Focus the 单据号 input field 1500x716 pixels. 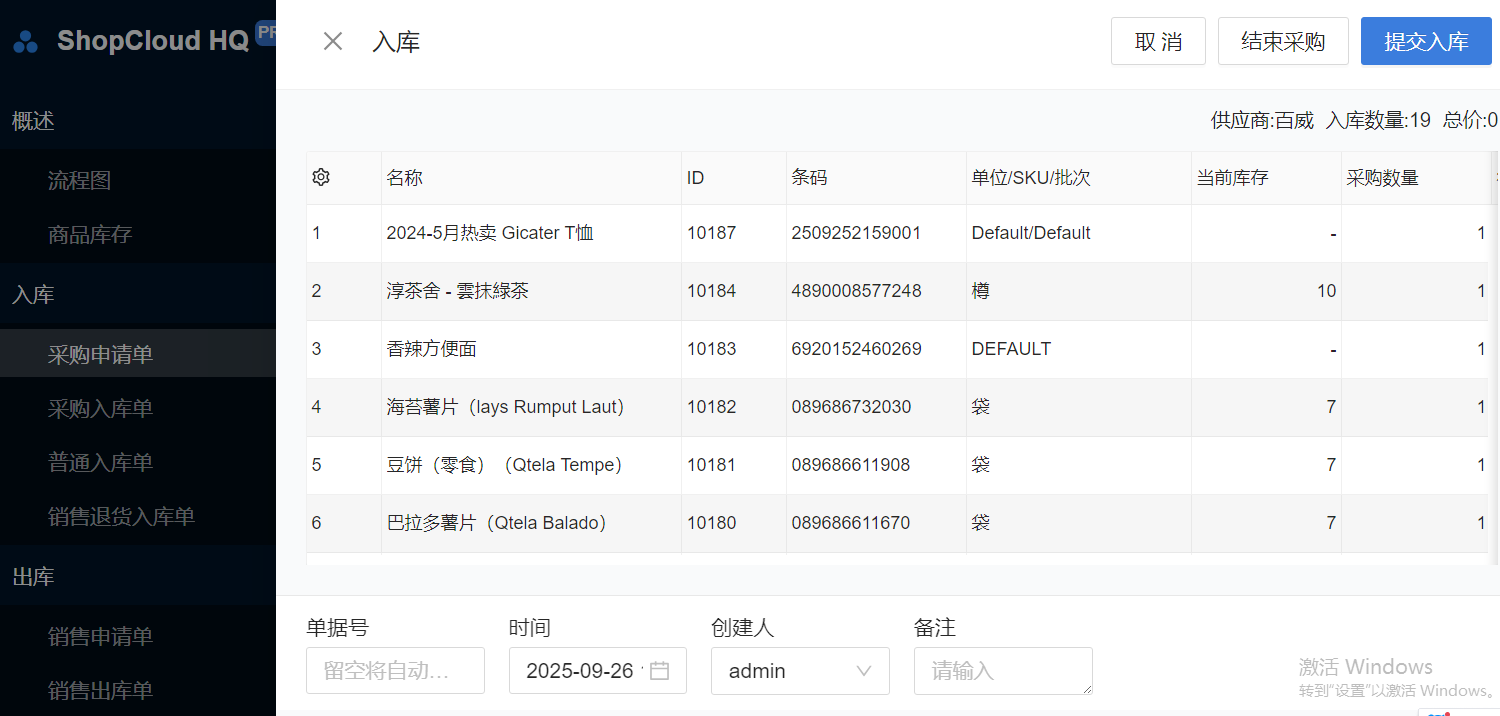(395, 671)
